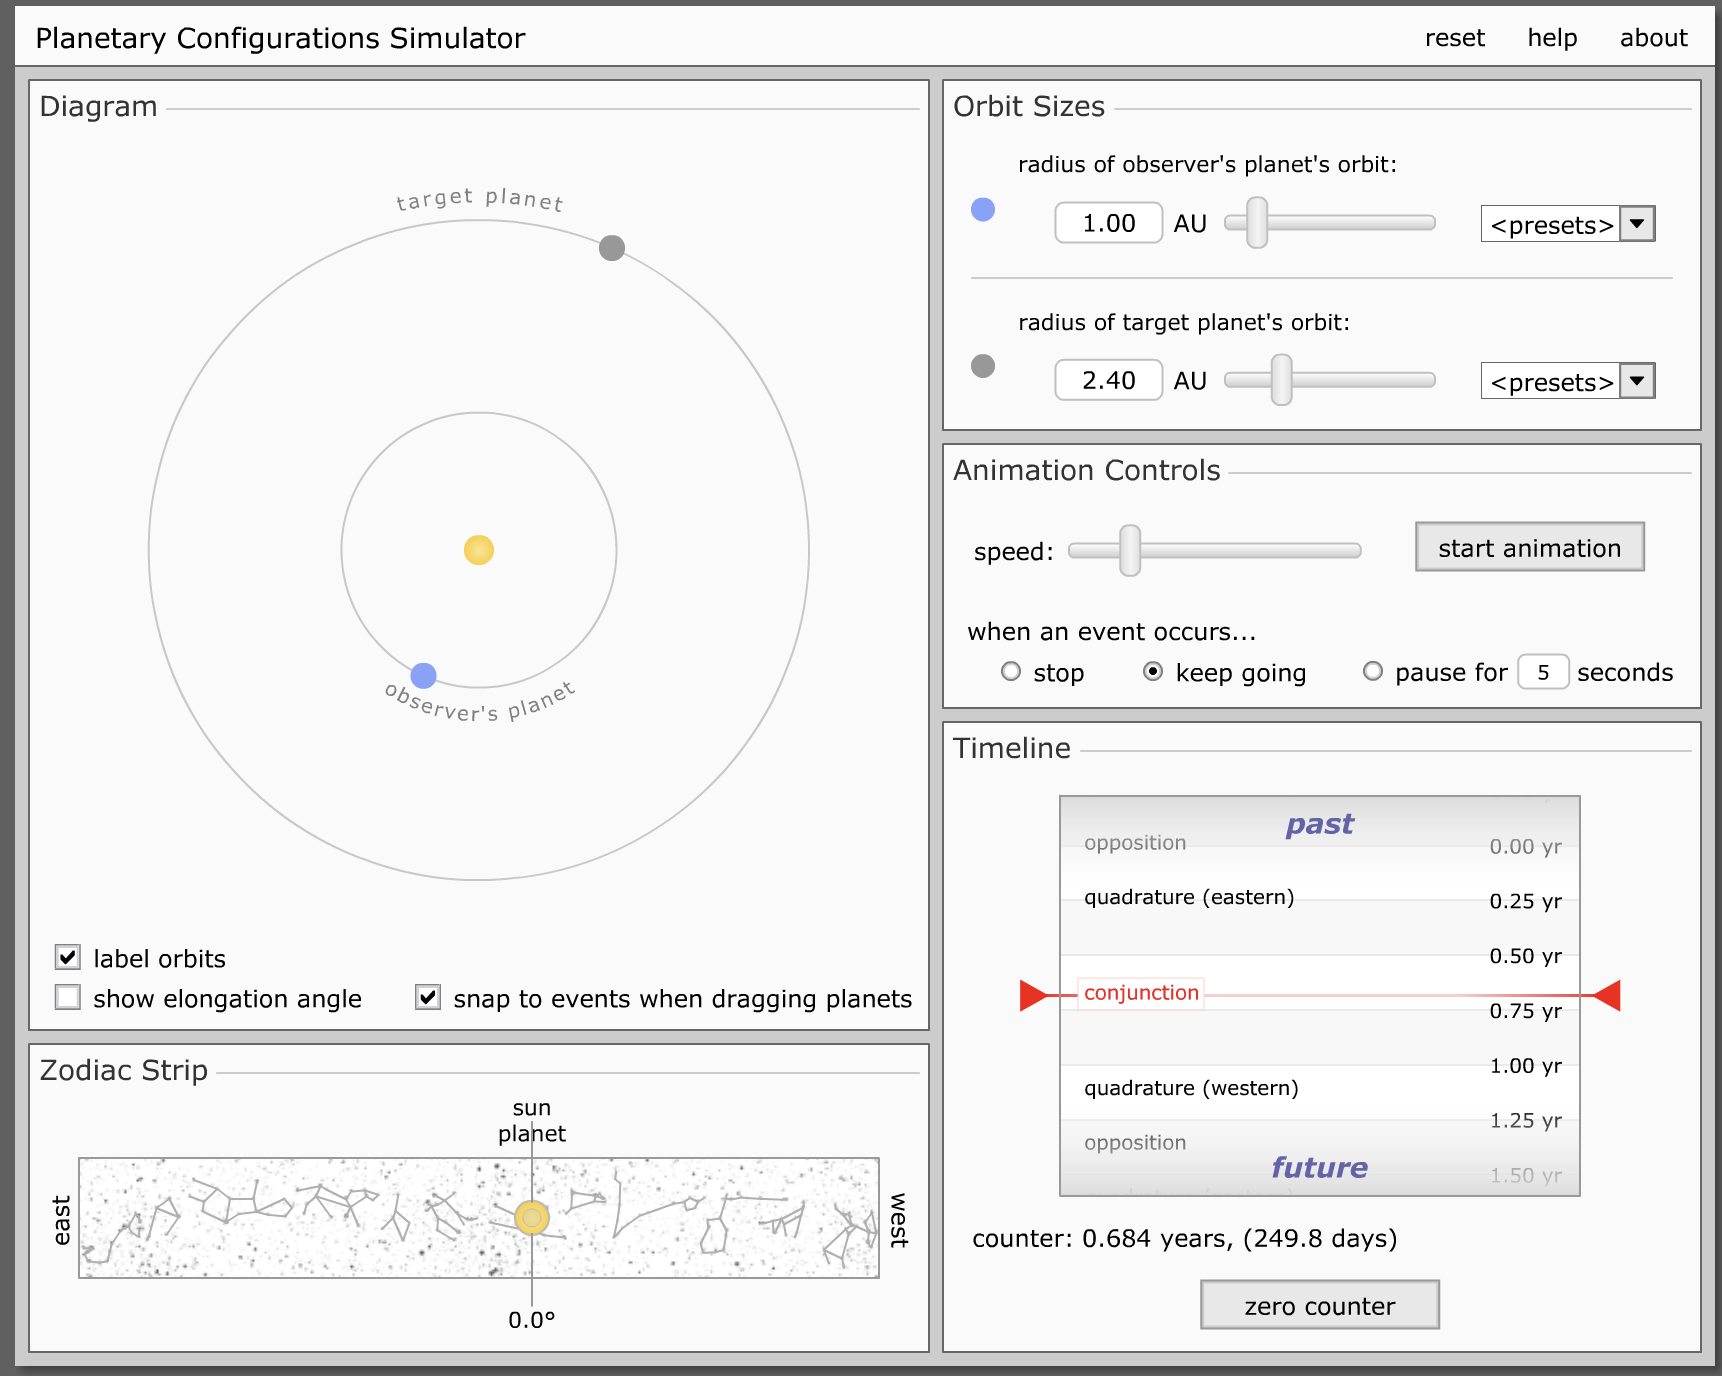Select the pause for seconds option
This screenshot has height=1376, width=1722.
click(x=1373, y=672)
